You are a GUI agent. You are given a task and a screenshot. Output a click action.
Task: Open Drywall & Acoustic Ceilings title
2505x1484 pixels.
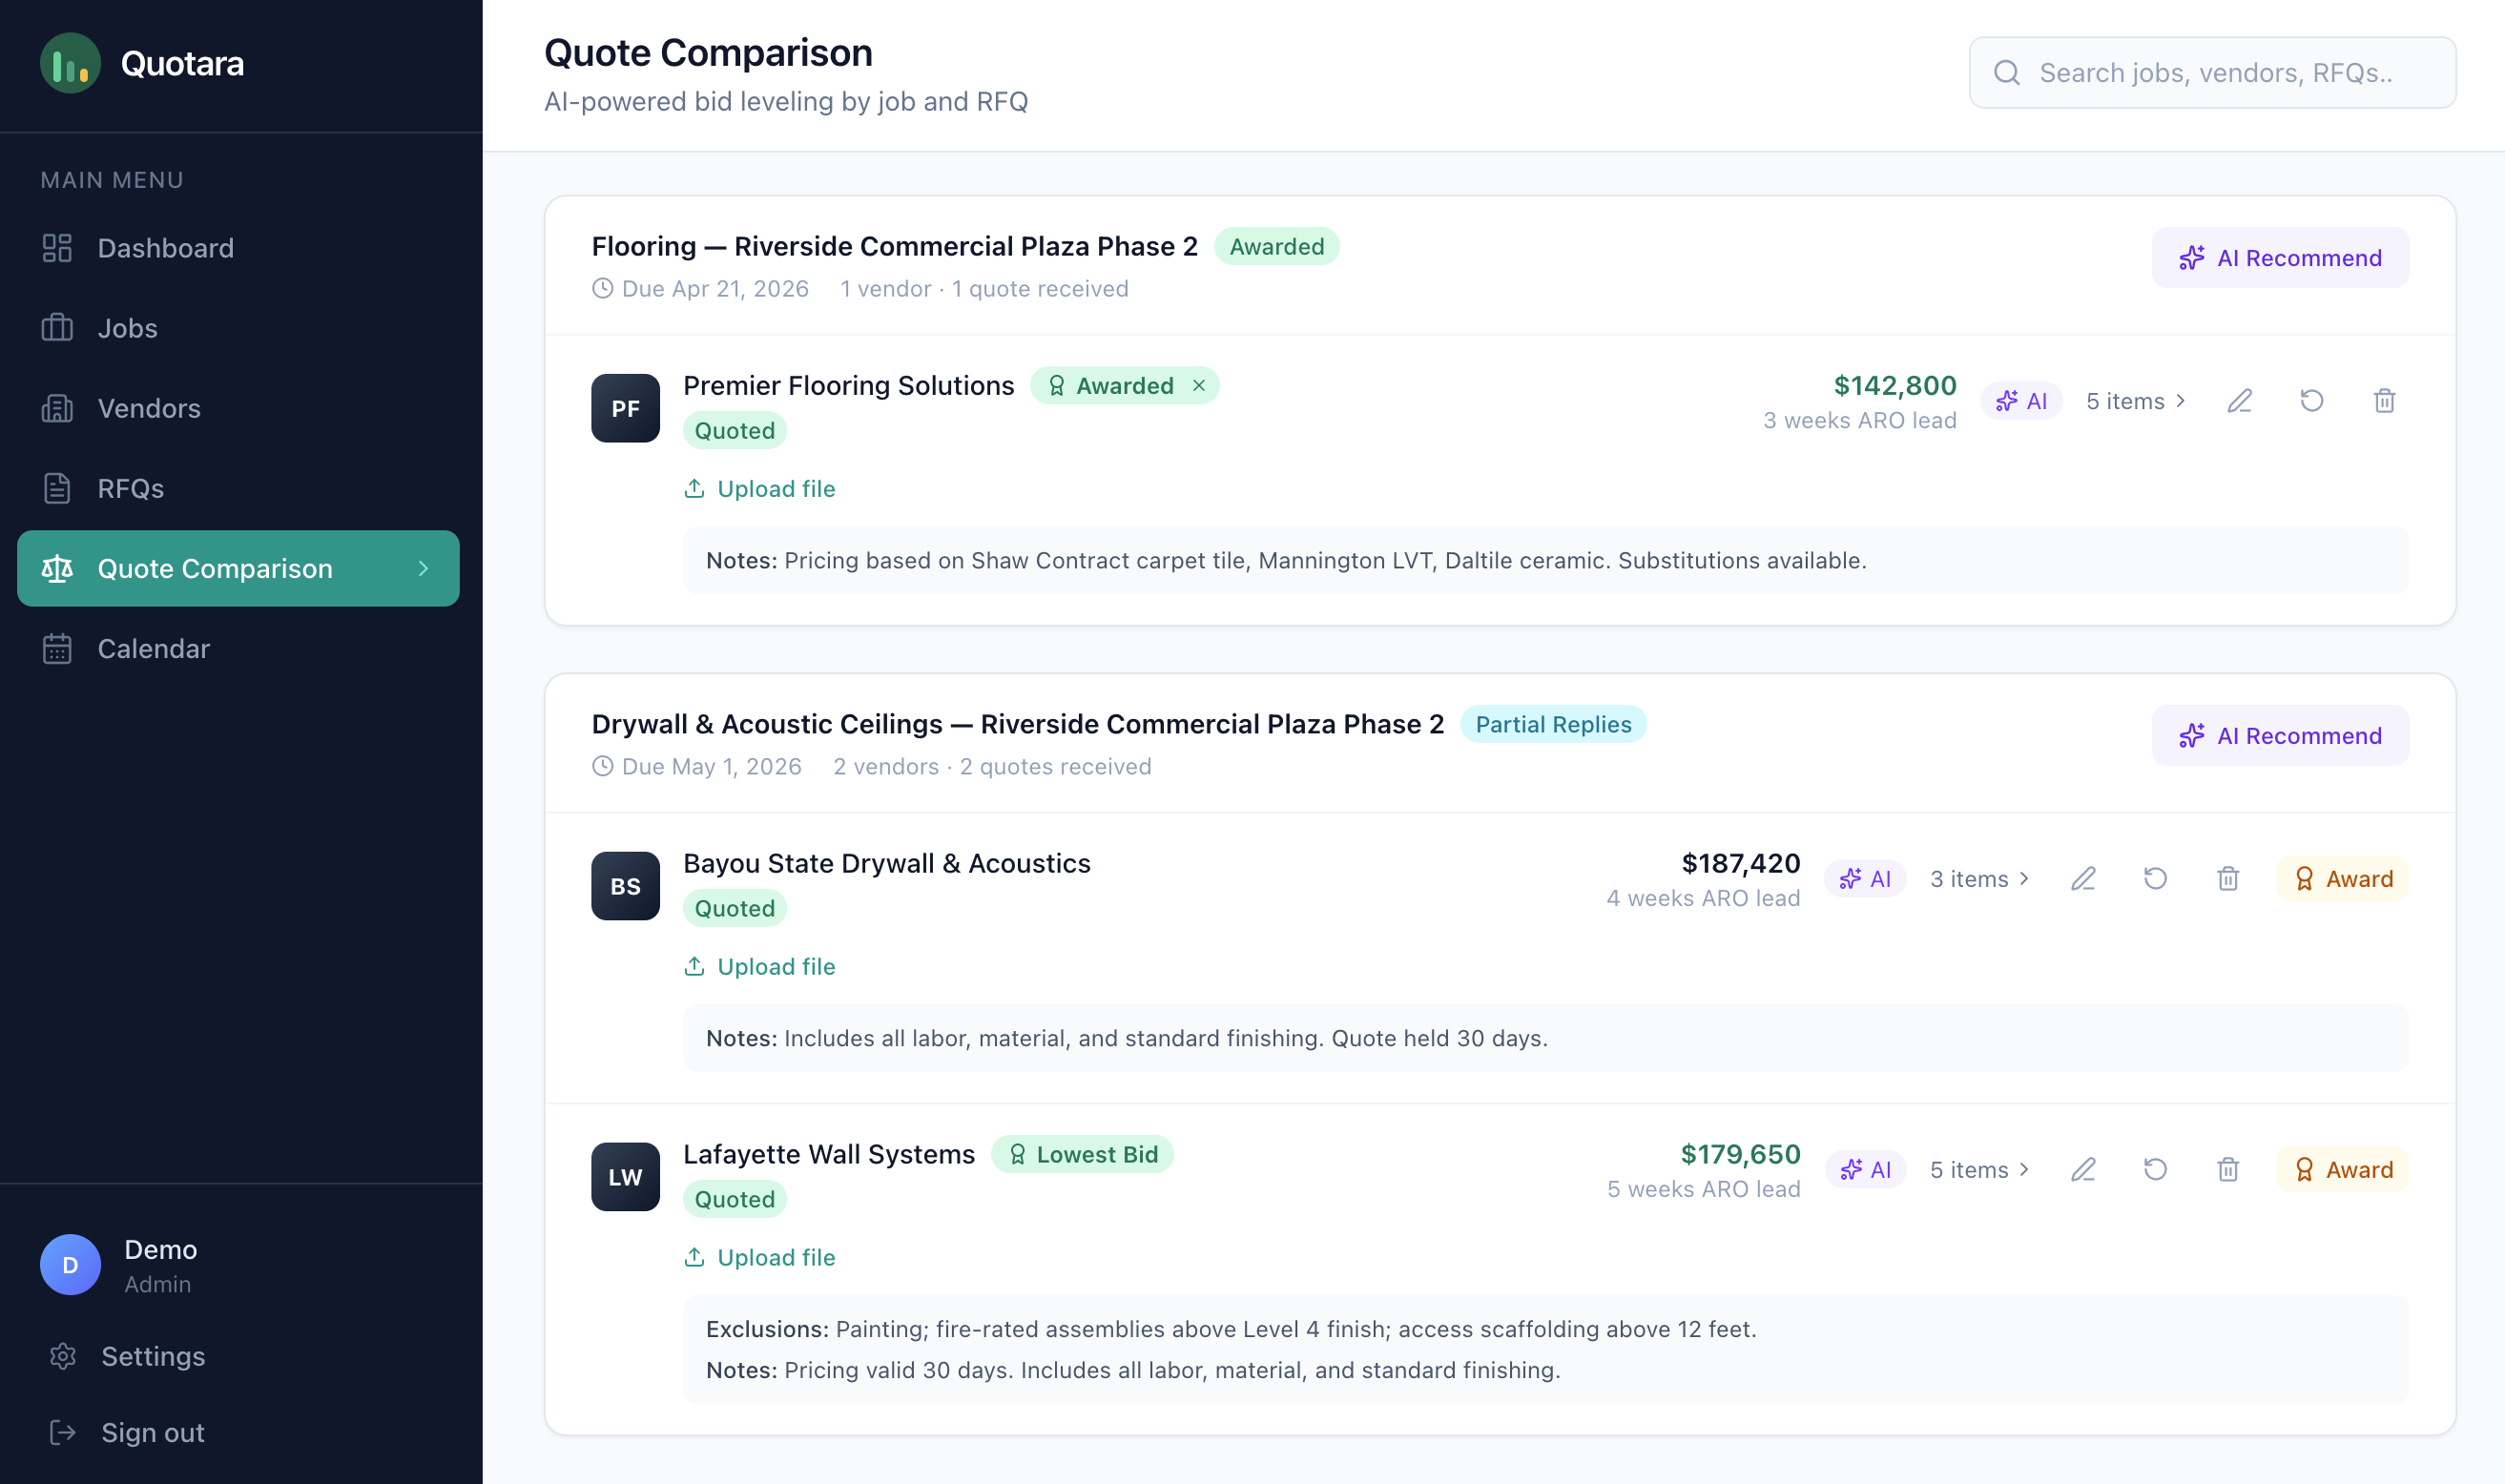pyautogui.click(x=1017, y=724)
